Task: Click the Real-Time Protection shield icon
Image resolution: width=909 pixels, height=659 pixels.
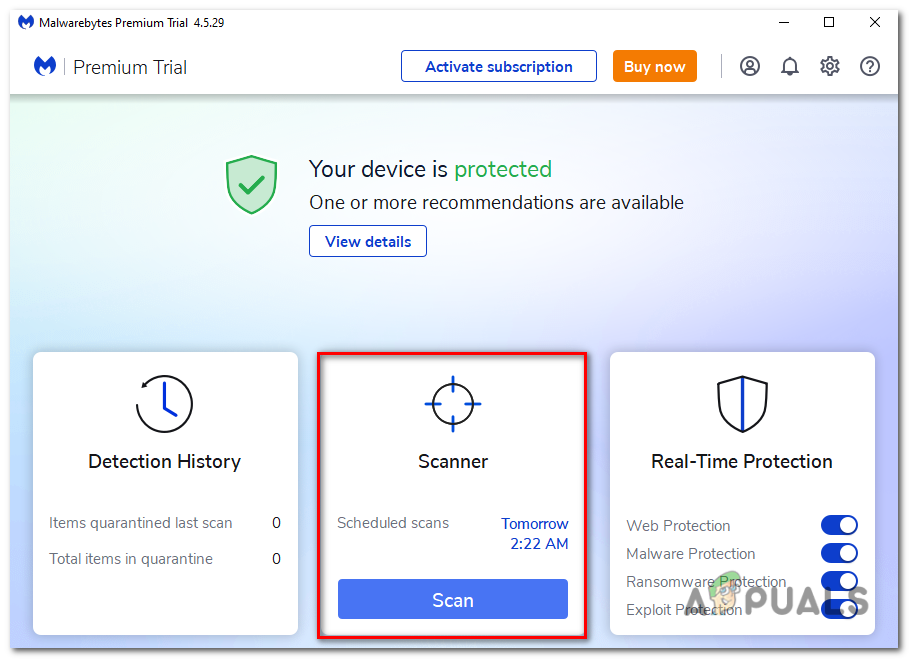Action: tap(741, 404)
